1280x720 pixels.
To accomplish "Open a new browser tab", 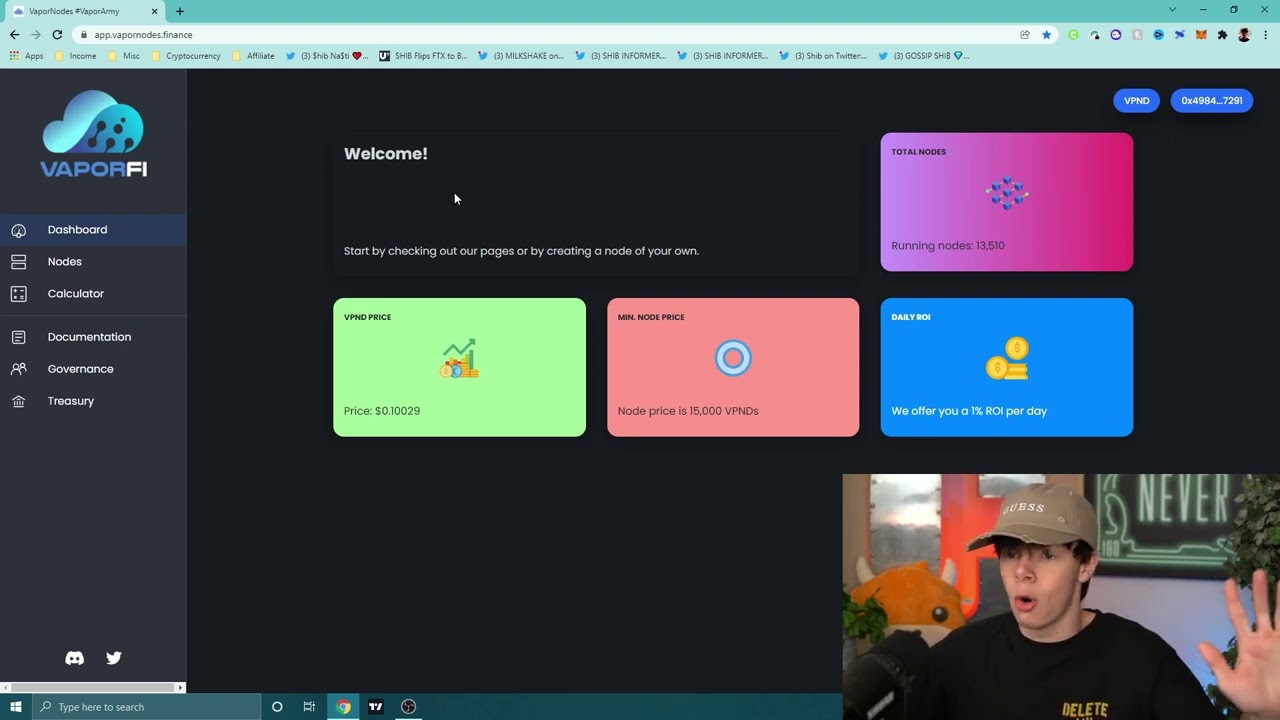I will tap(180, 11).
